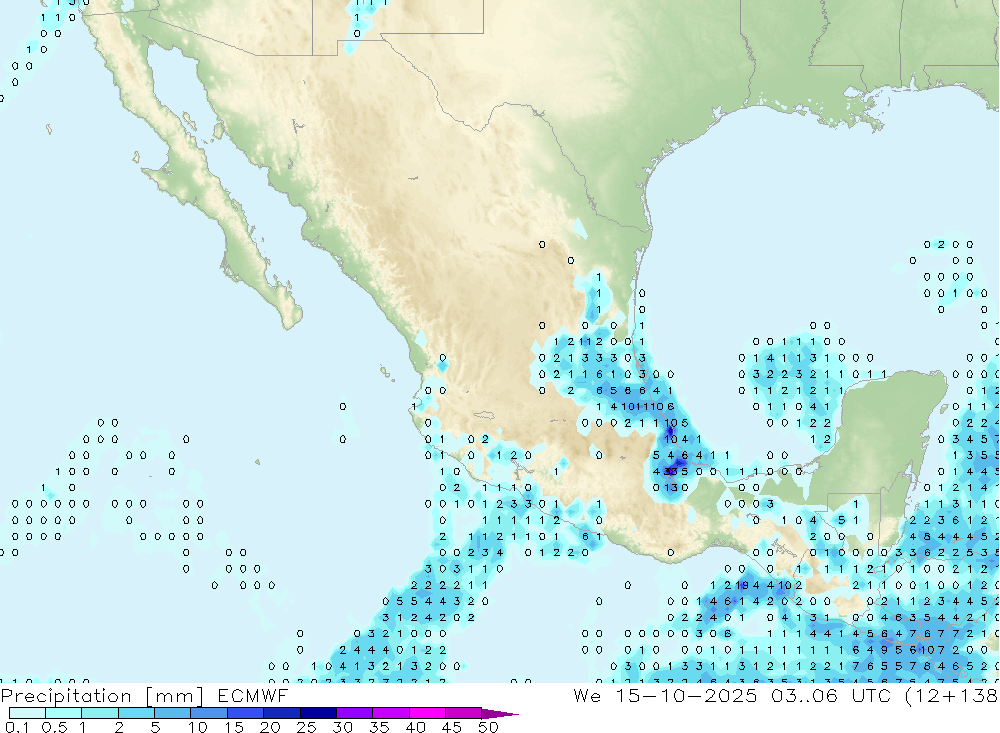Click the '10' legend value

coord(197,727)
